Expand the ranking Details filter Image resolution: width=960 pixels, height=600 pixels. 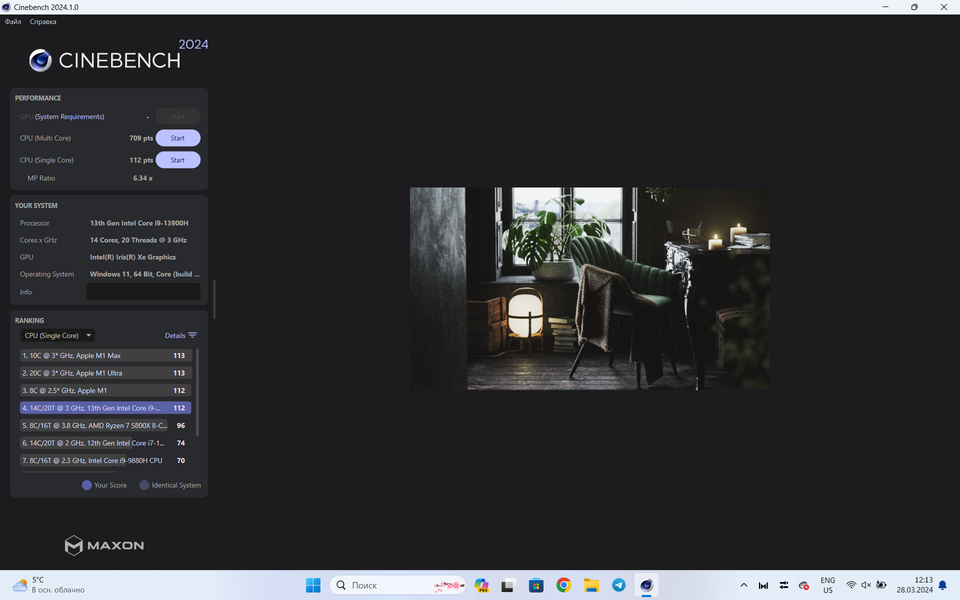click(181, 336)
